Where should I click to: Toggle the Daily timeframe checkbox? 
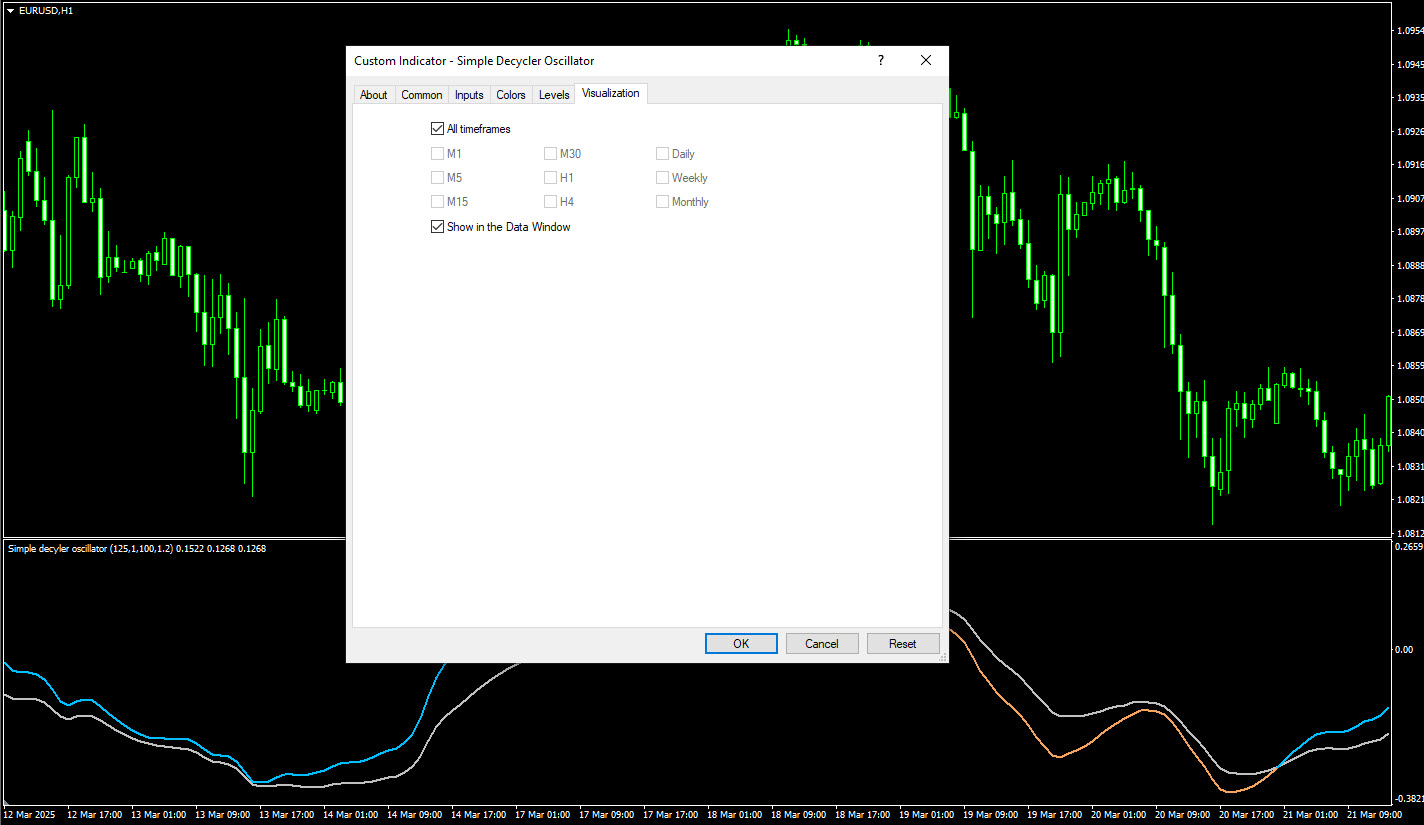click(x=662, y=154)
